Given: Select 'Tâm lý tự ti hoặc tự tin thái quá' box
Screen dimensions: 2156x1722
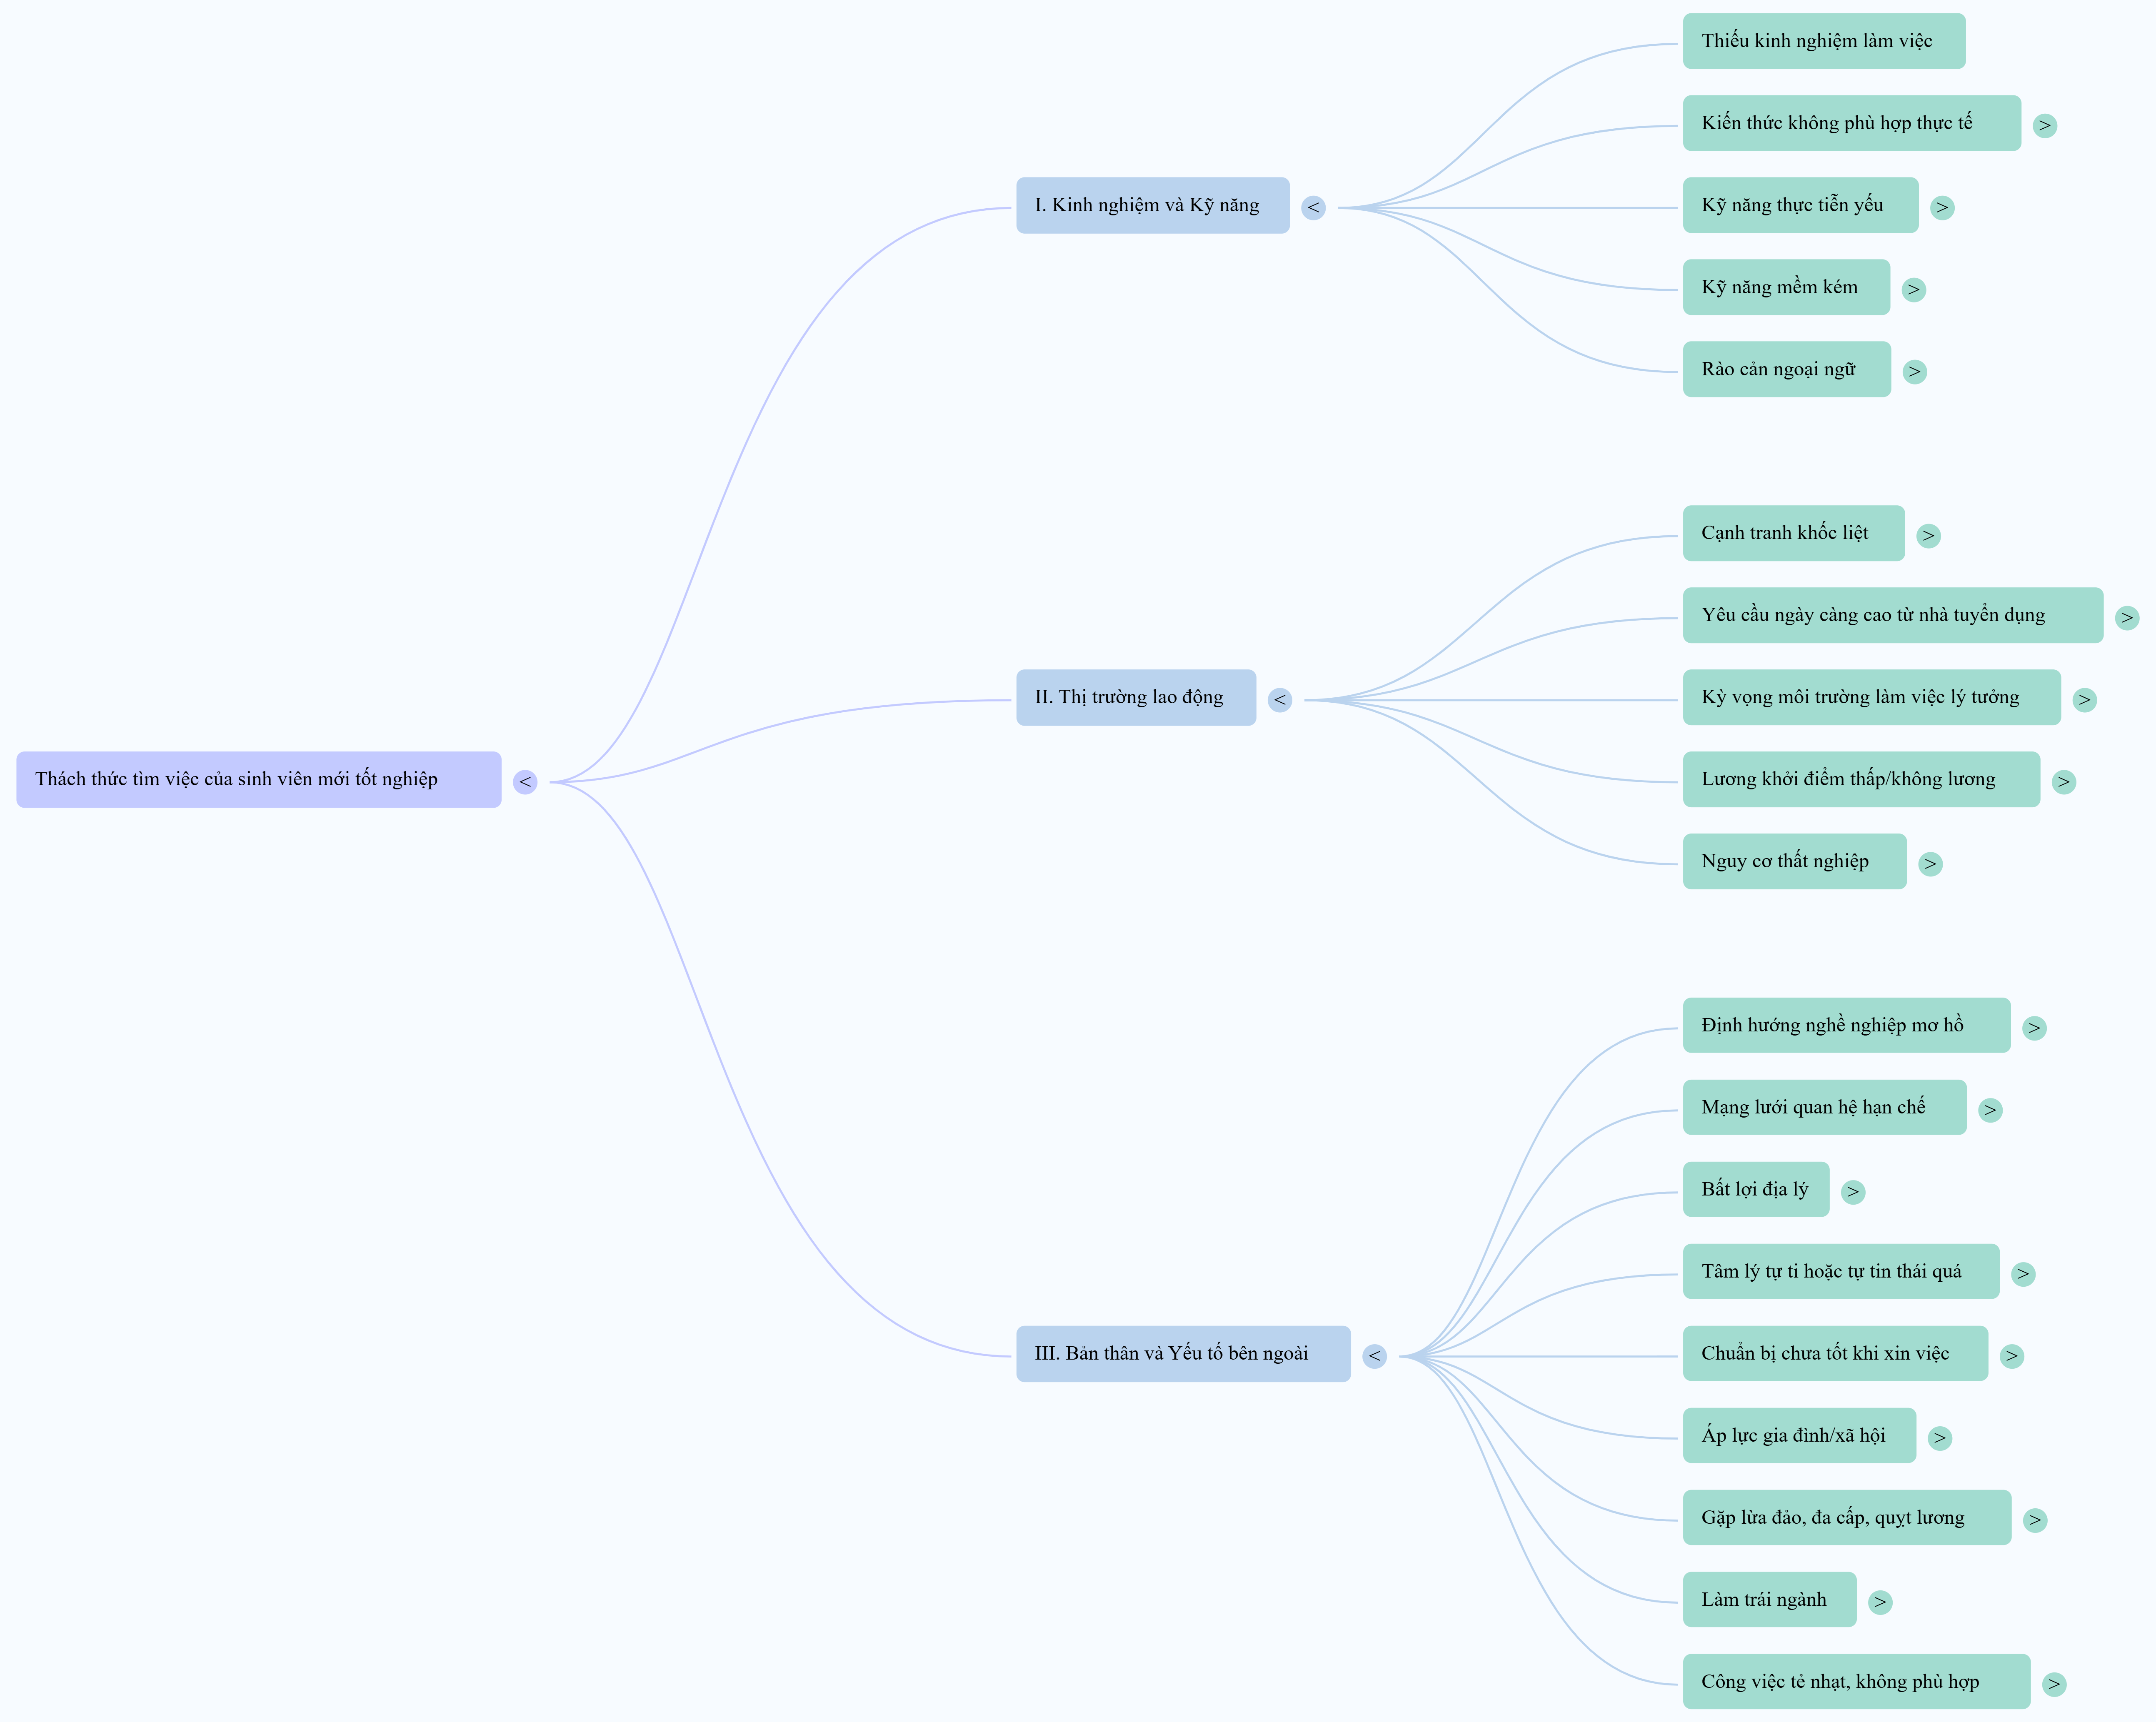Looking at the screenshot, I should tap(1841, 1271).
